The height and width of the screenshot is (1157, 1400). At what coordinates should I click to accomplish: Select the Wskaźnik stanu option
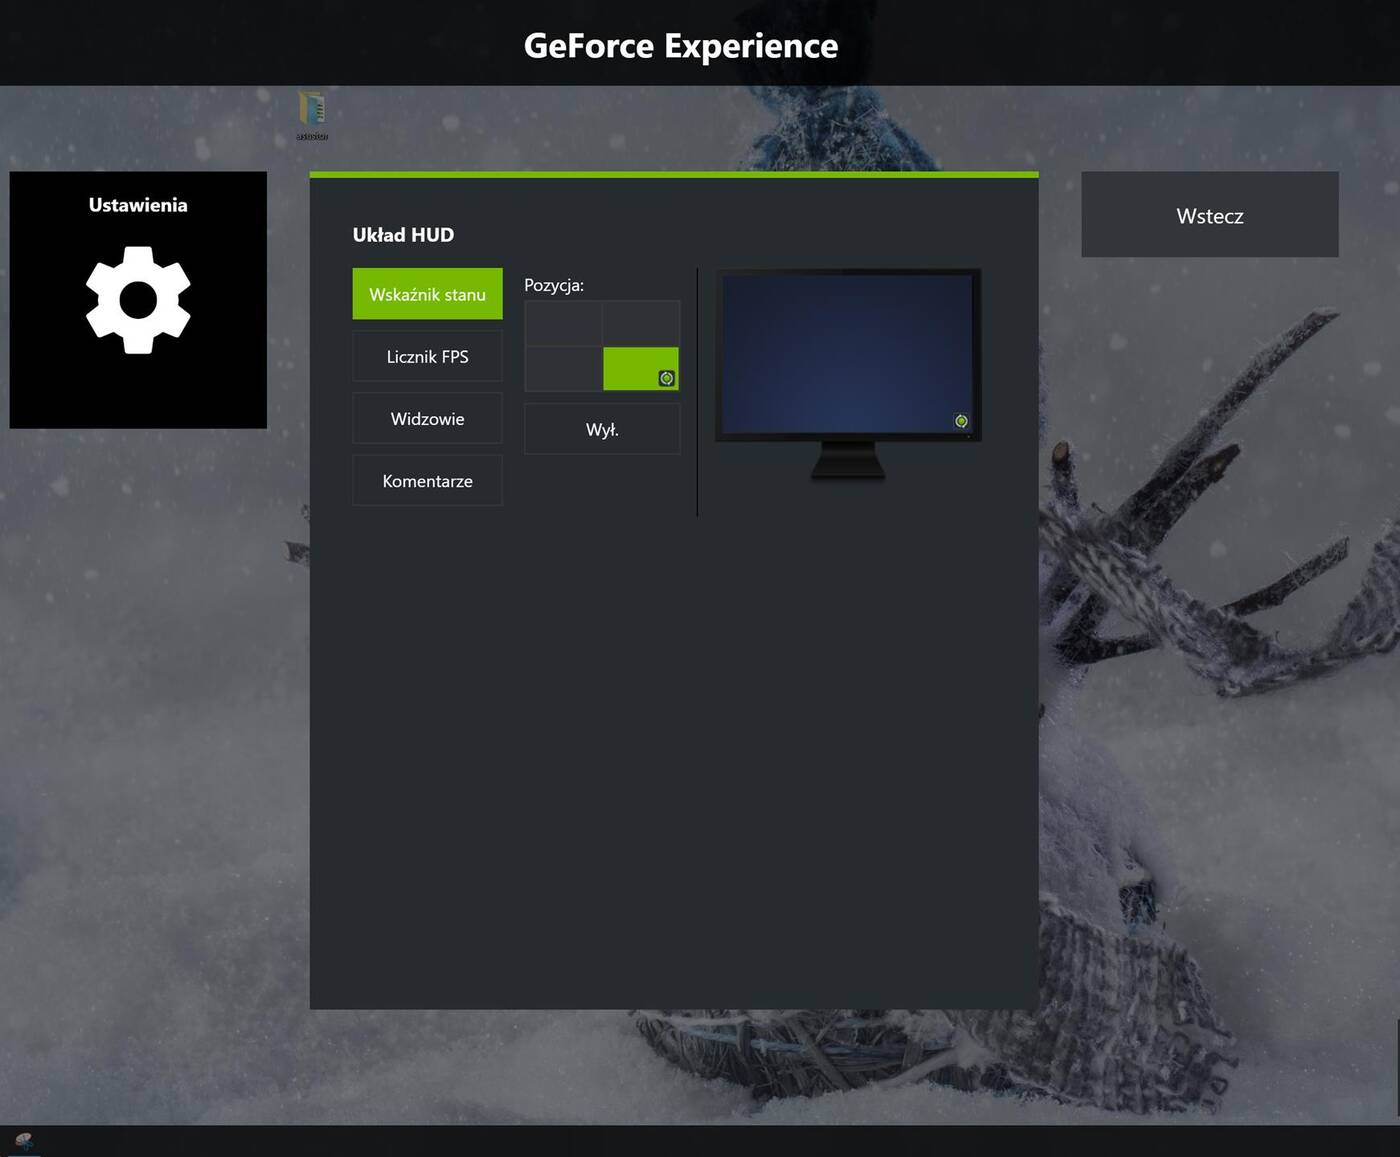pyautogui.click(x=427, y=293)
